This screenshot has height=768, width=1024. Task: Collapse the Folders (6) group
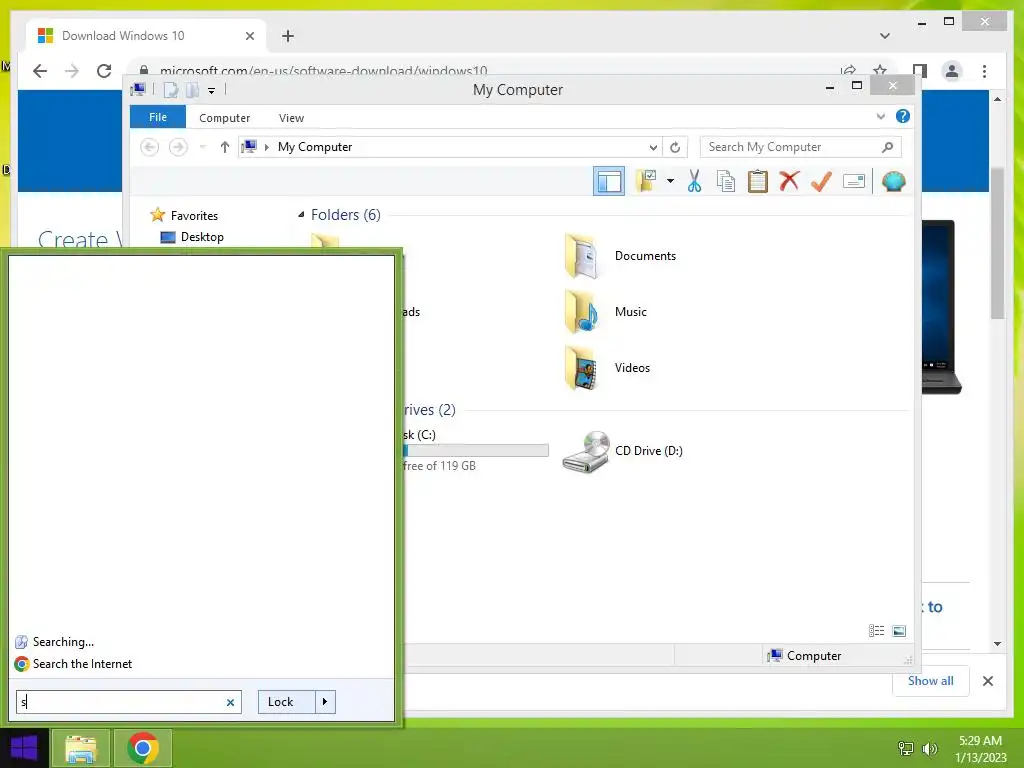(301, 215)
